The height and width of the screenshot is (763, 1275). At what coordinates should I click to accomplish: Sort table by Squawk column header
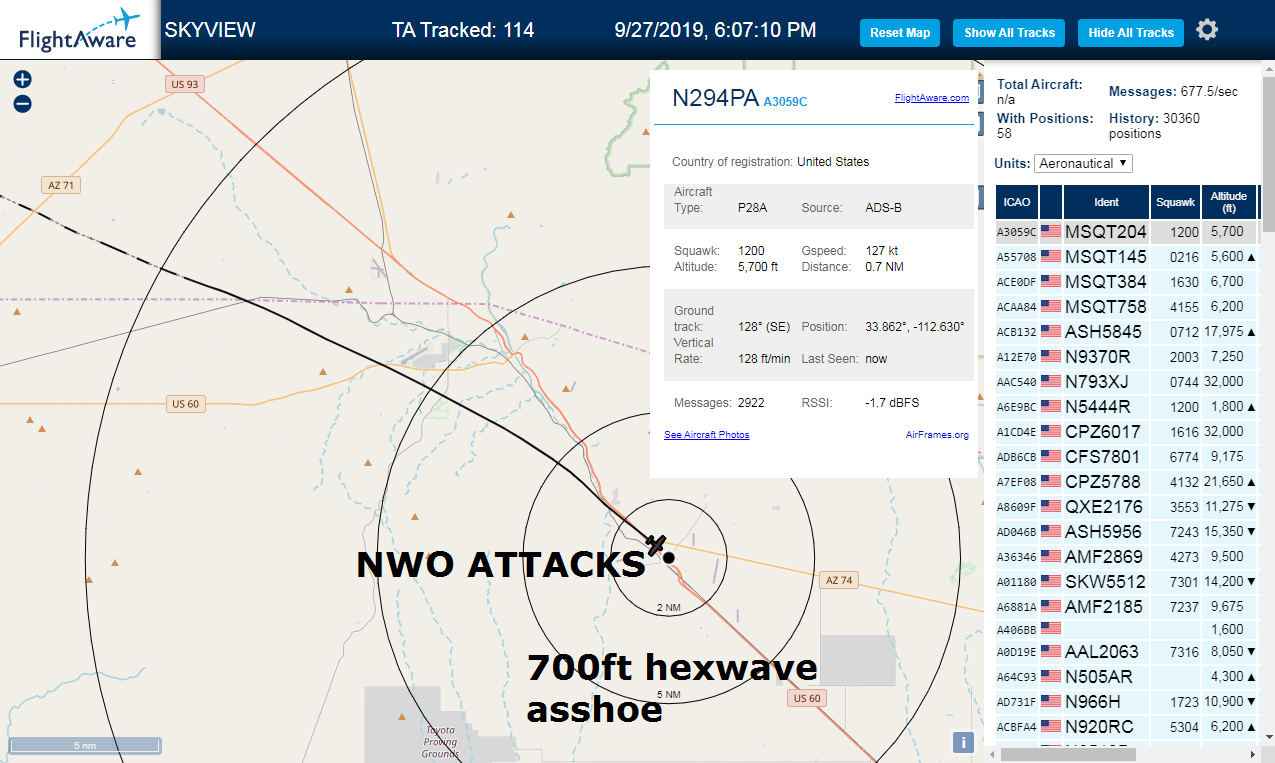(1175, 202)
